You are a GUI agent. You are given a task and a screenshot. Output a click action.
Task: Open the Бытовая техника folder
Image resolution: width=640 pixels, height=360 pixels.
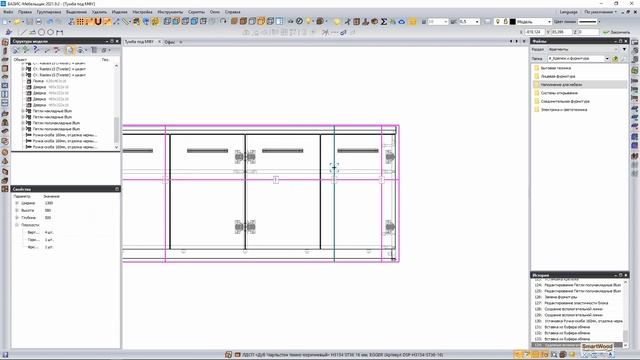[x=556, y=68]
